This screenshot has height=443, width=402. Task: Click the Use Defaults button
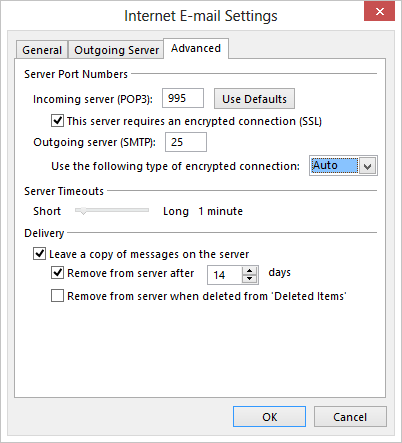[254, 99]
